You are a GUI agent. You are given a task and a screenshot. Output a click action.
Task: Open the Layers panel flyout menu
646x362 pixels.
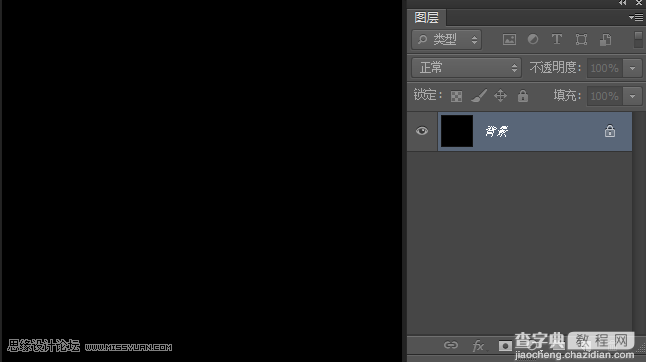pos(636,17)
